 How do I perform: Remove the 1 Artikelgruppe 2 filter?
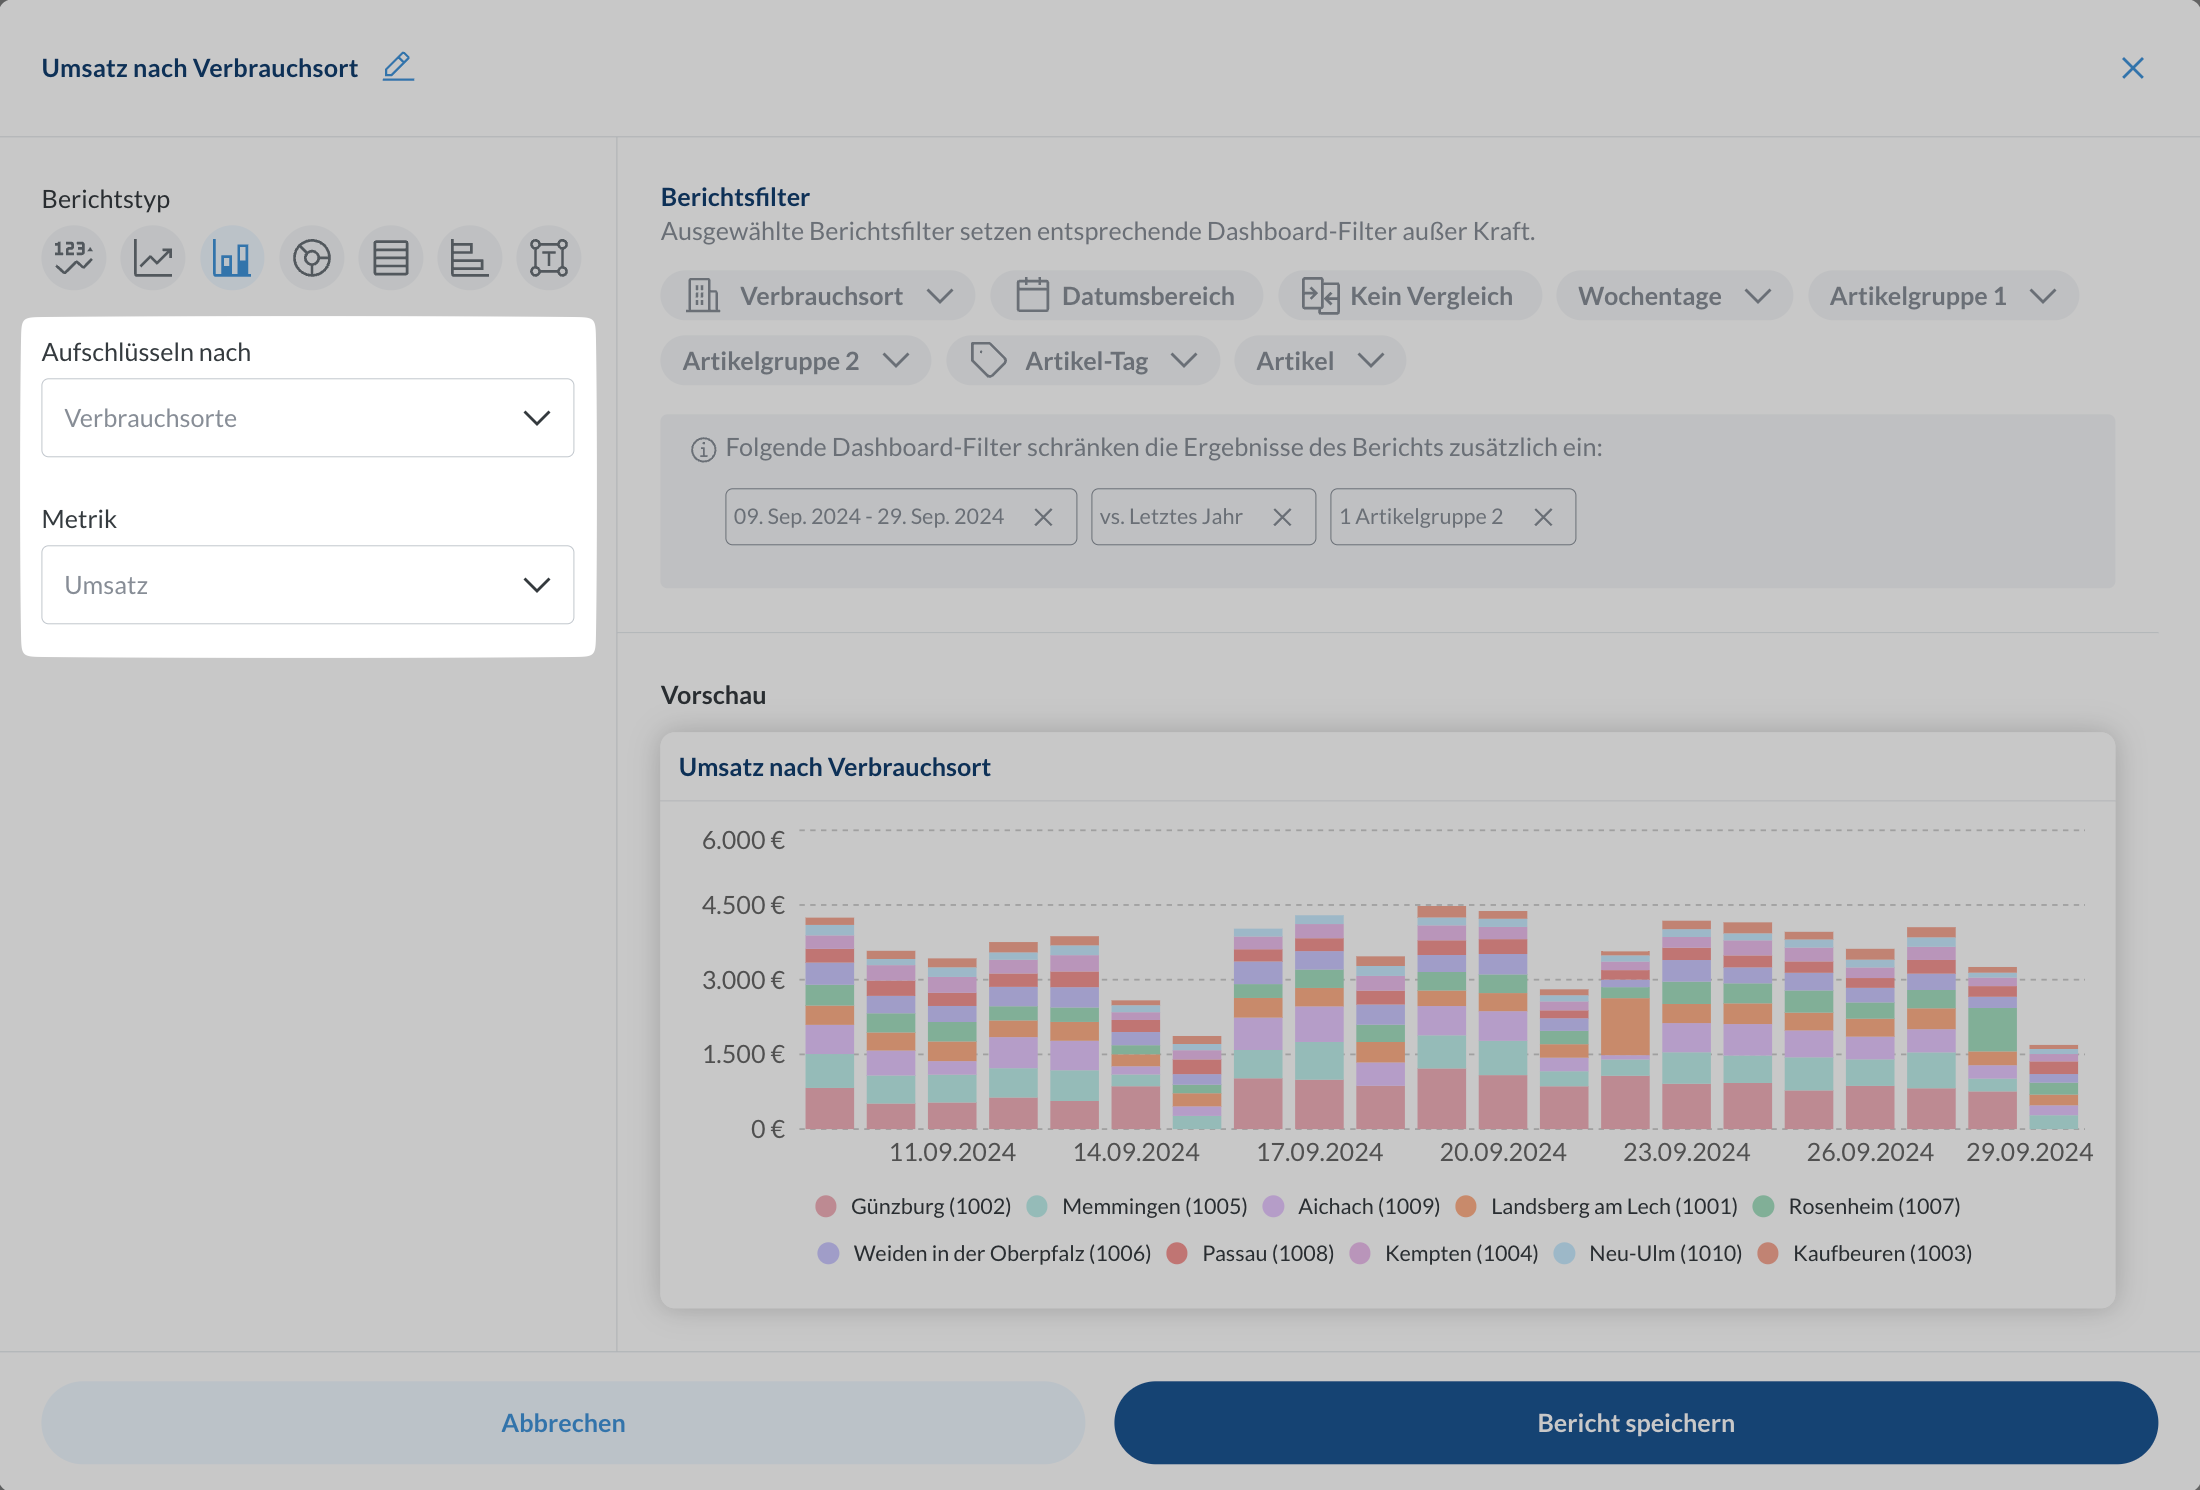(x=1543, y=517)
